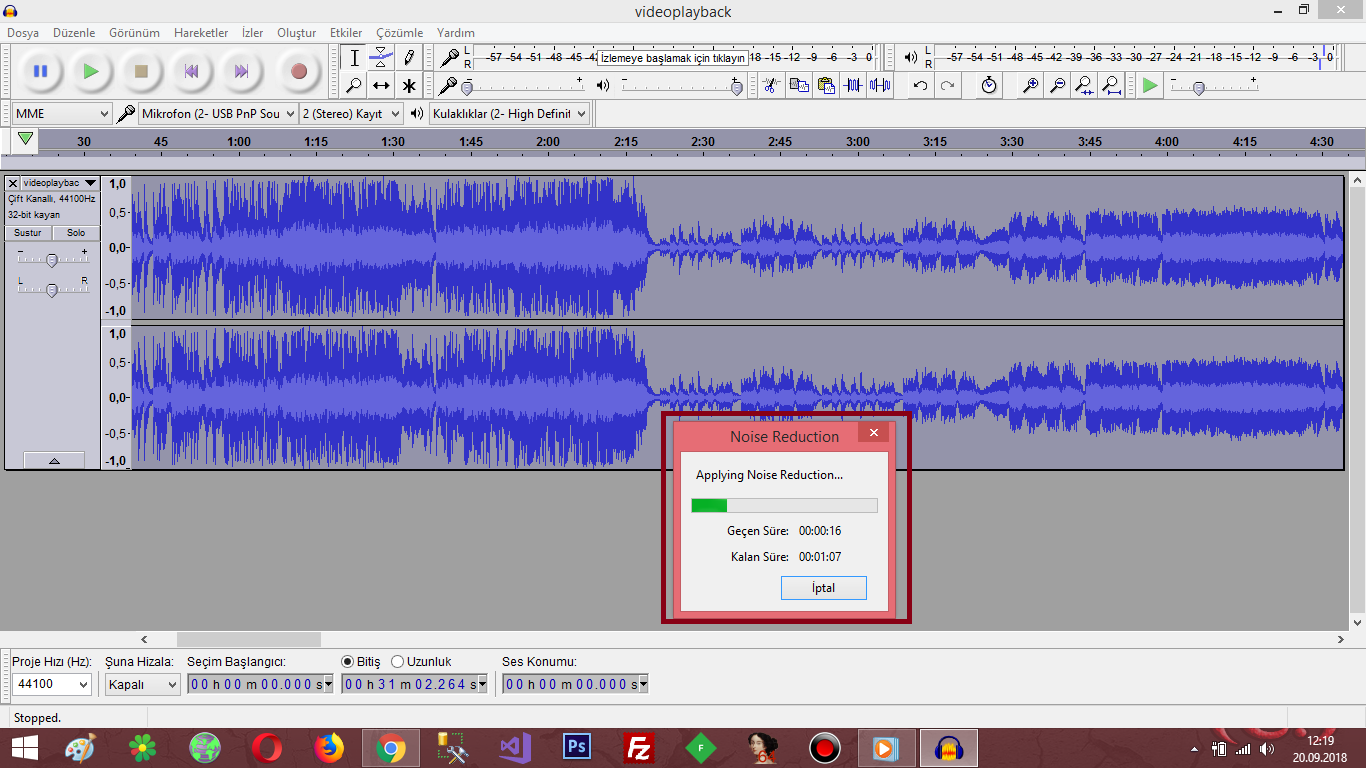This screenshot has height=768, width=1366.
Task: Open the Etkiler menu
Action: tap(346, 33)
